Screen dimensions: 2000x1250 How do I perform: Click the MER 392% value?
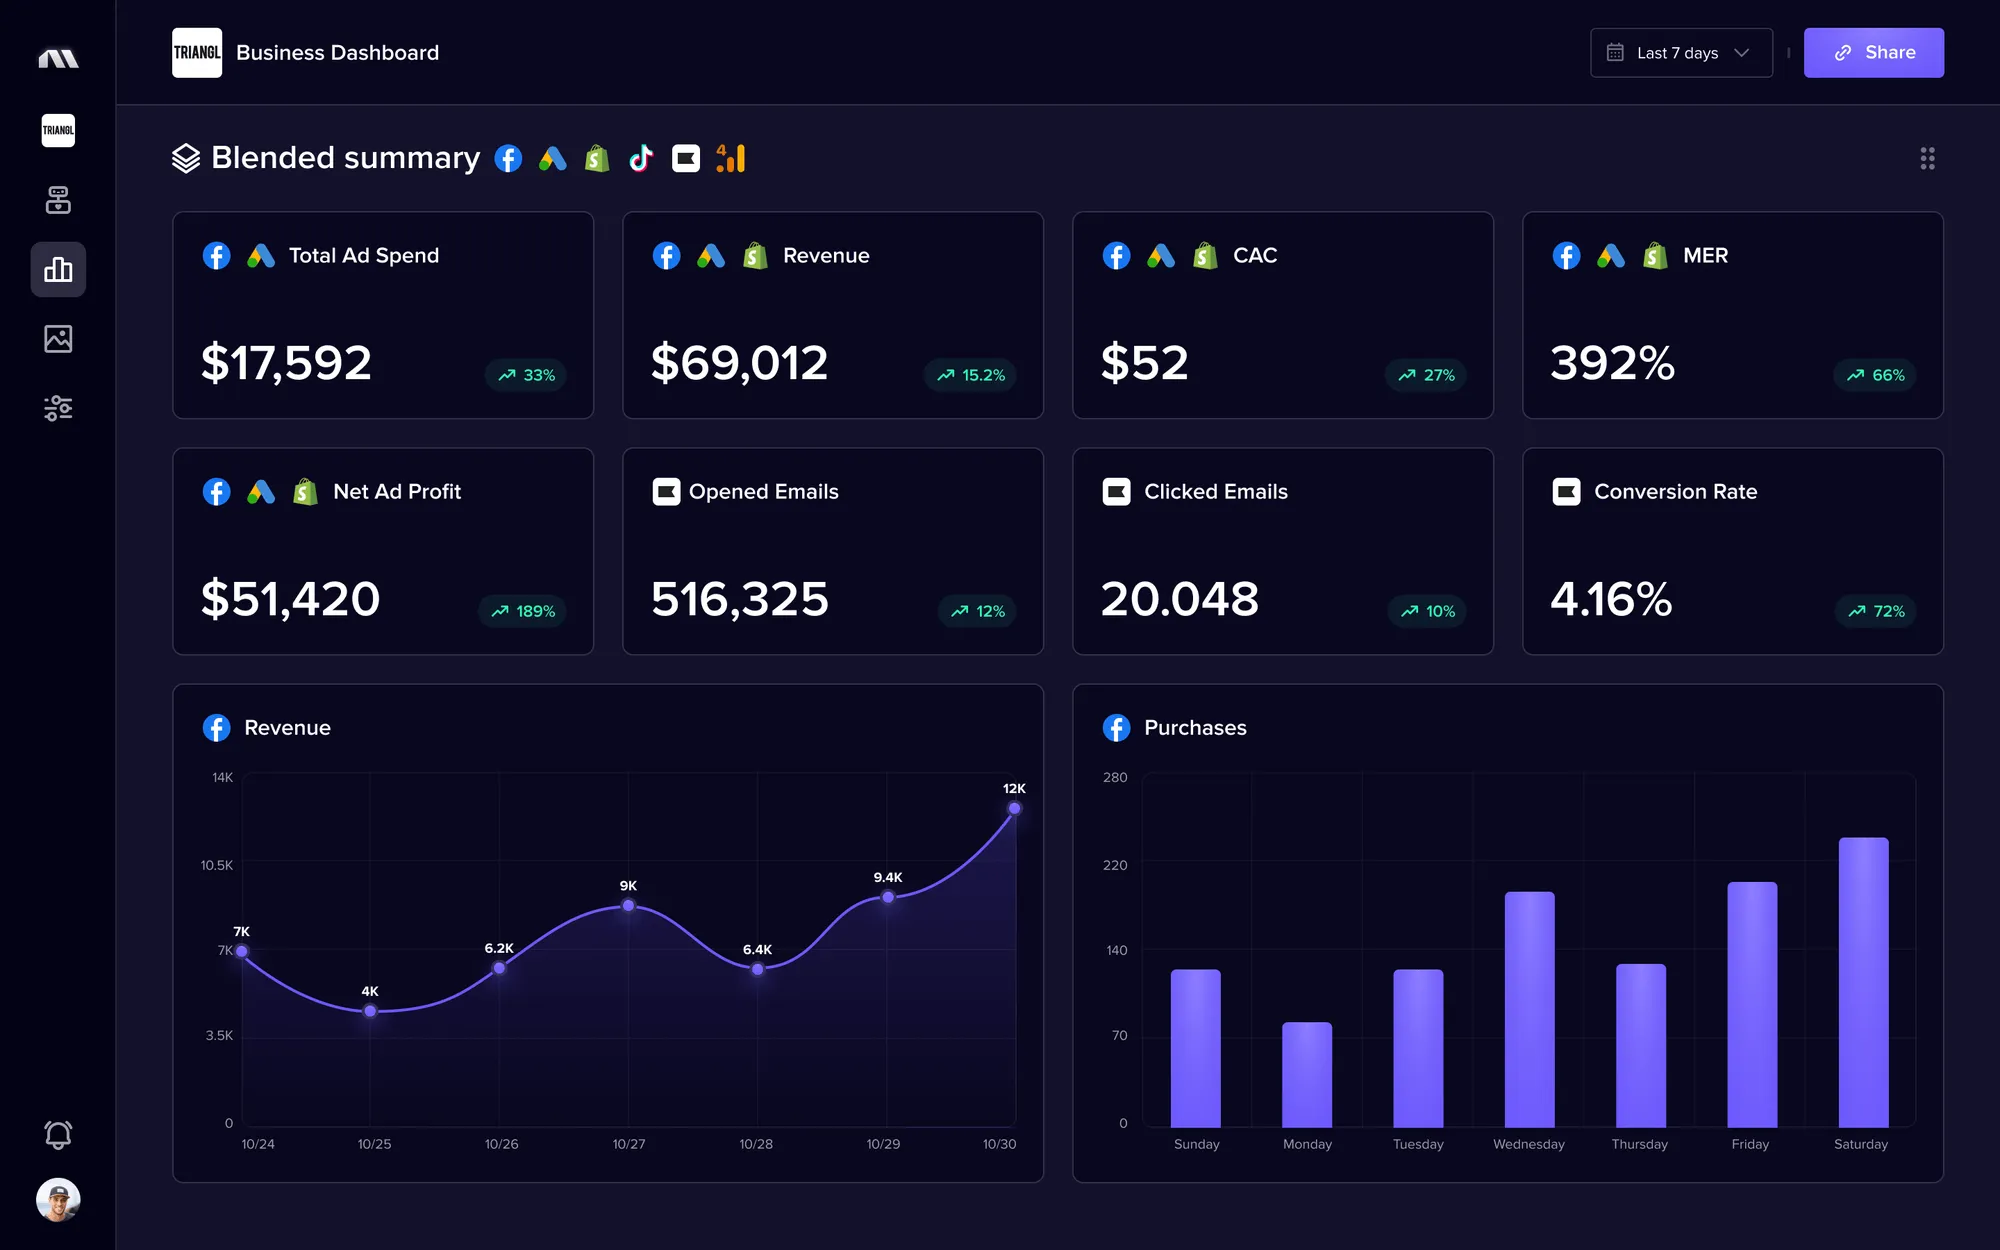click(x=1612, y=362)
